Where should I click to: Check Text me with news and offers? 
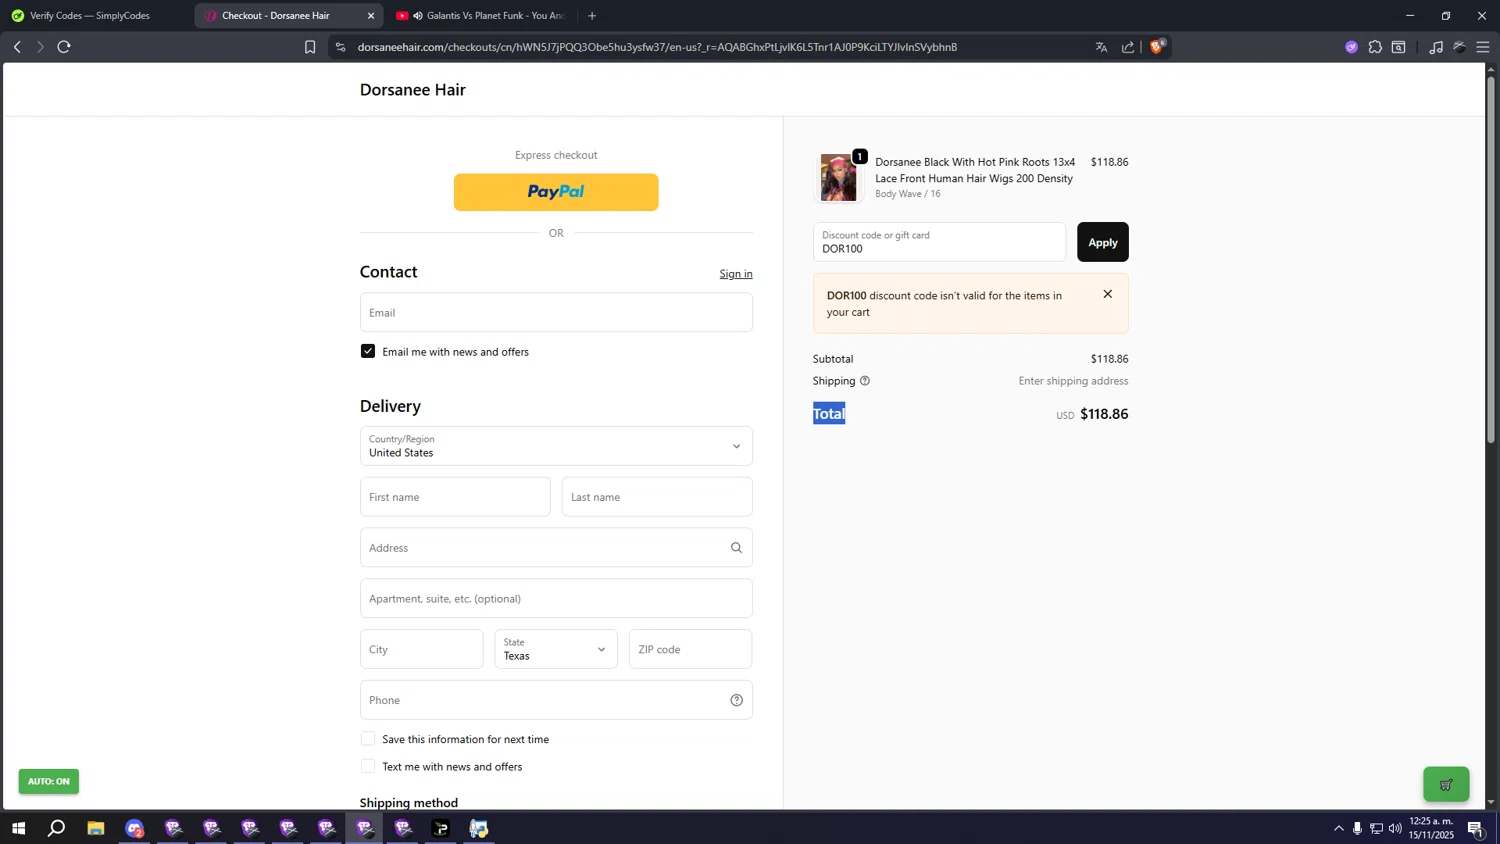coord(368,766)
